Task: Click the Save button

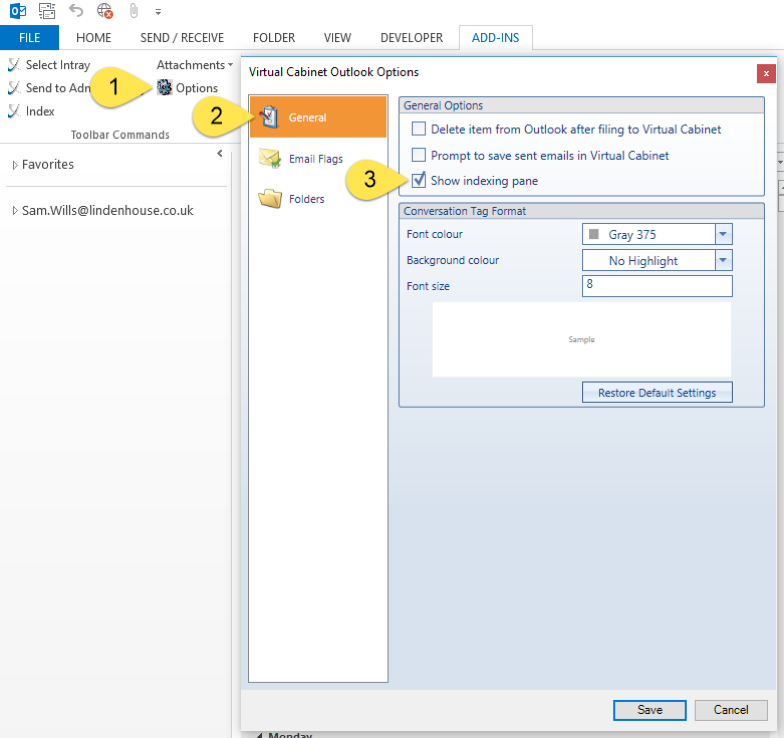Action: (650, 710)
